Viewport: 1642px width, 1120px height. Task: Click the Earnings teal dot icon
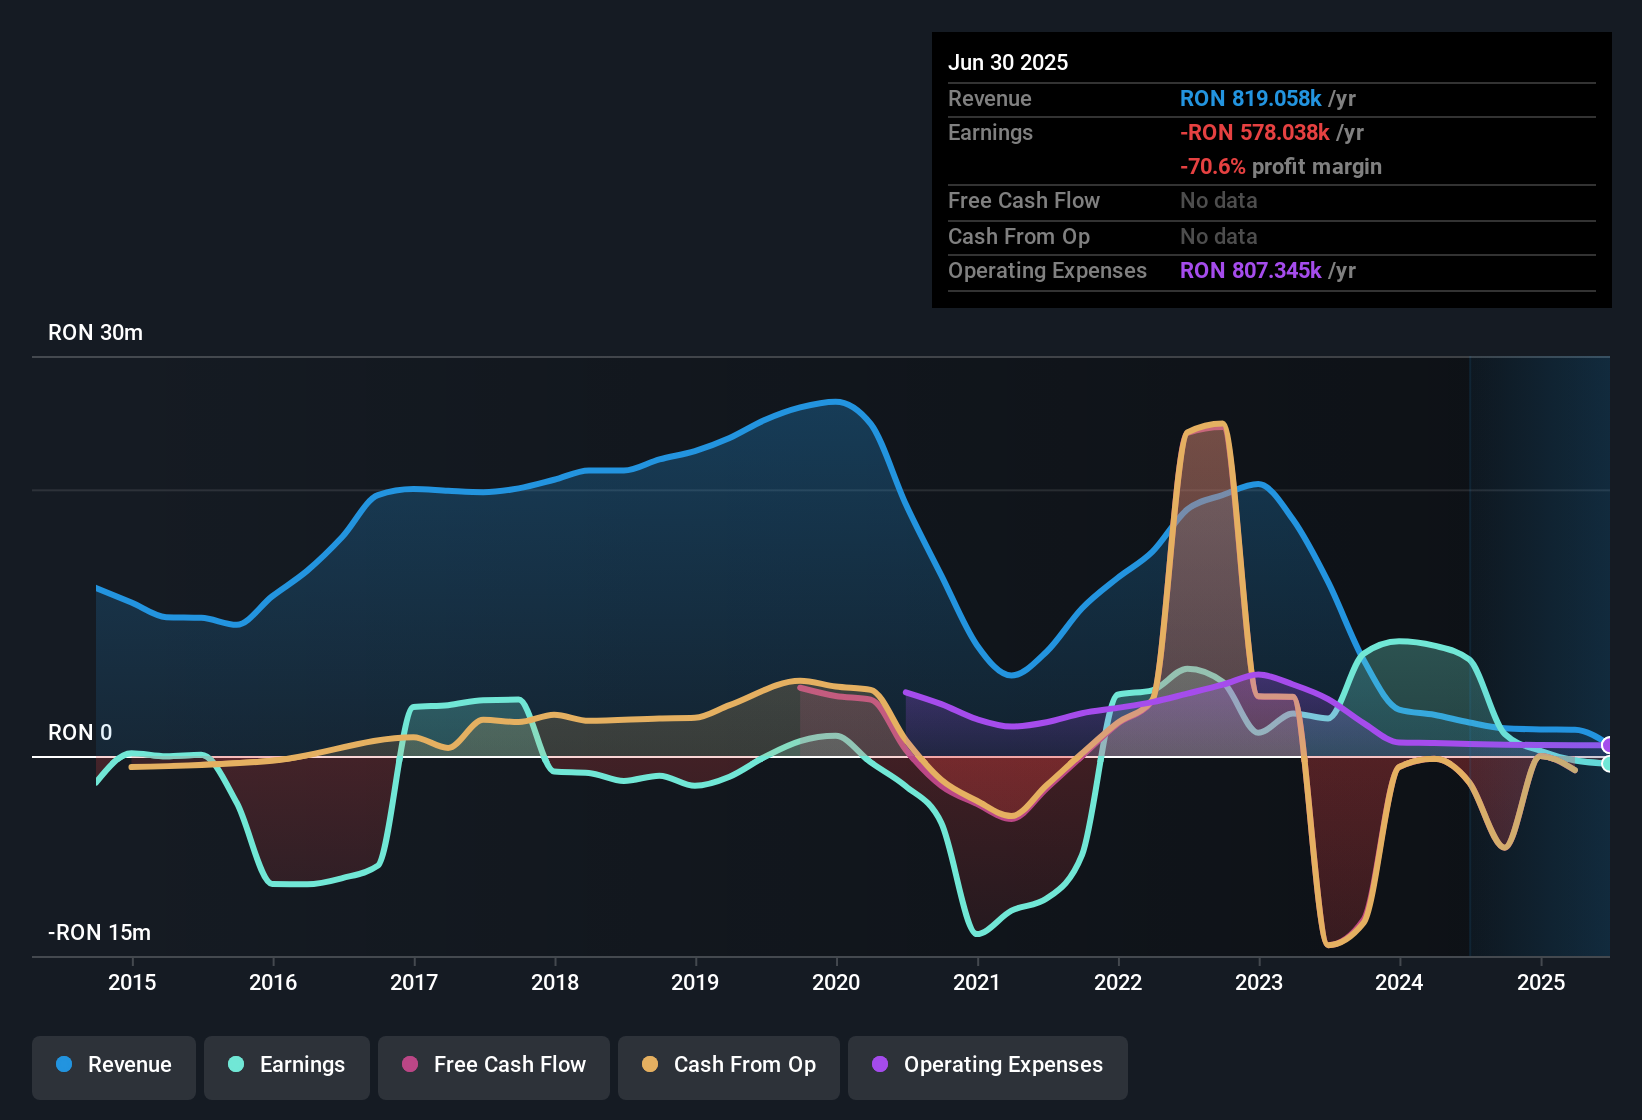(x=234, y=1065)
